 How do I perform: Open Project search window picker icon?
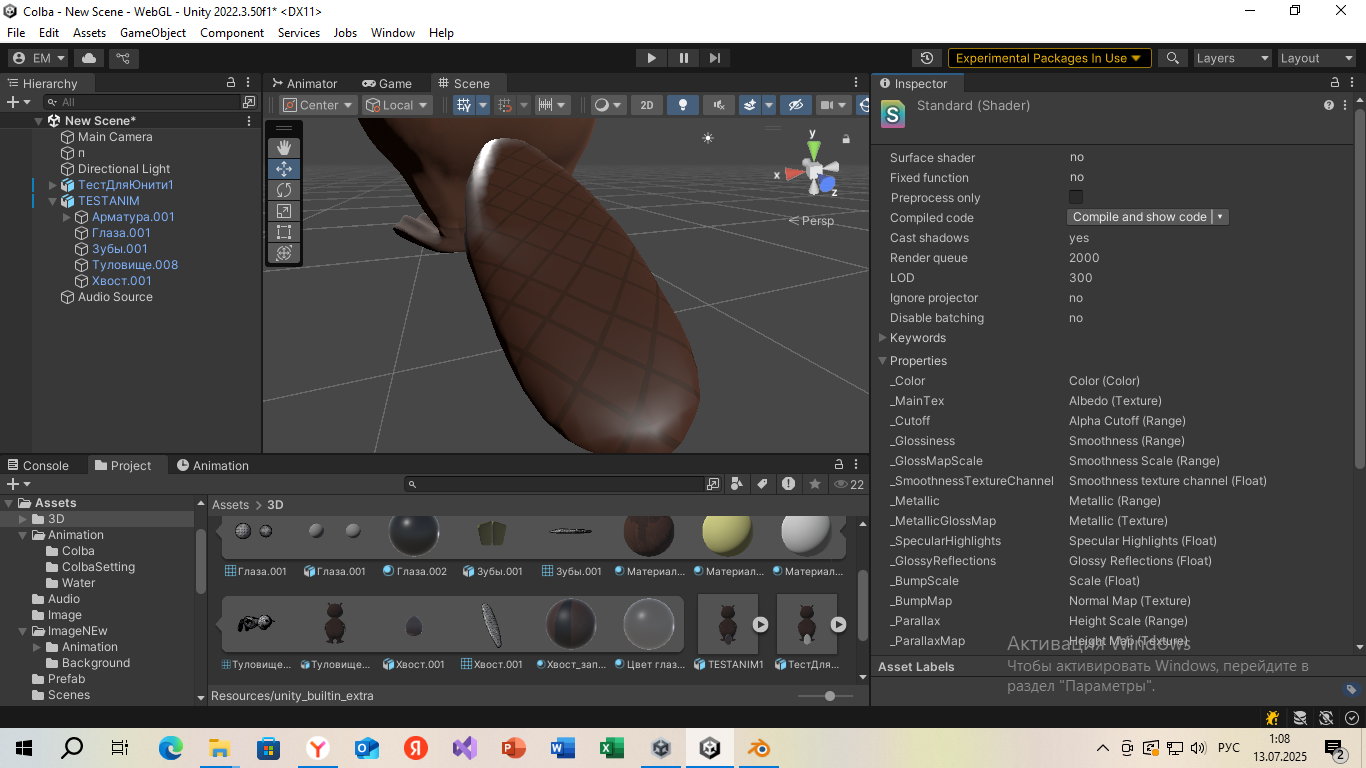(x=713, y=484)
